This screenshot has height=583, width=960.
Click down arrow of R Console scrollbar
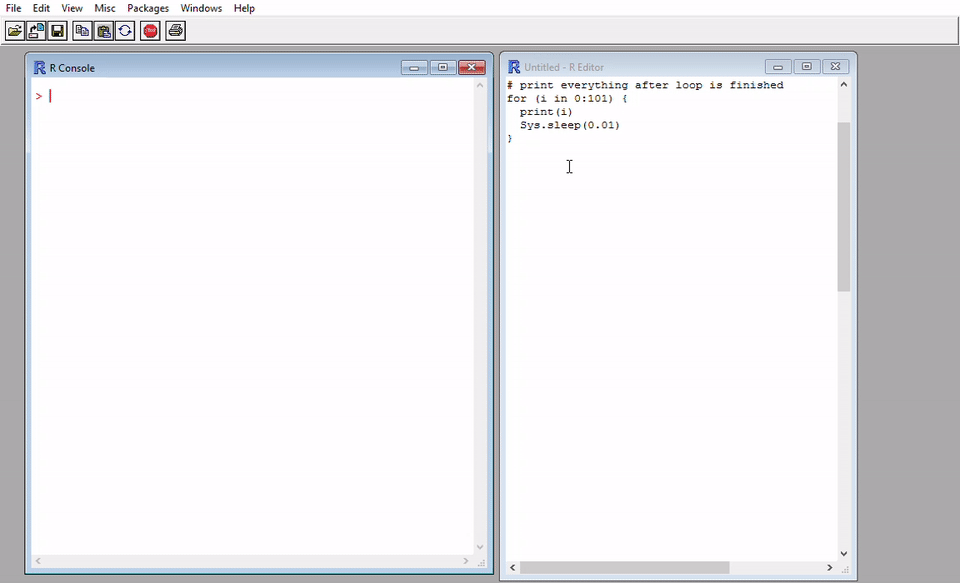tap(480, 547)
